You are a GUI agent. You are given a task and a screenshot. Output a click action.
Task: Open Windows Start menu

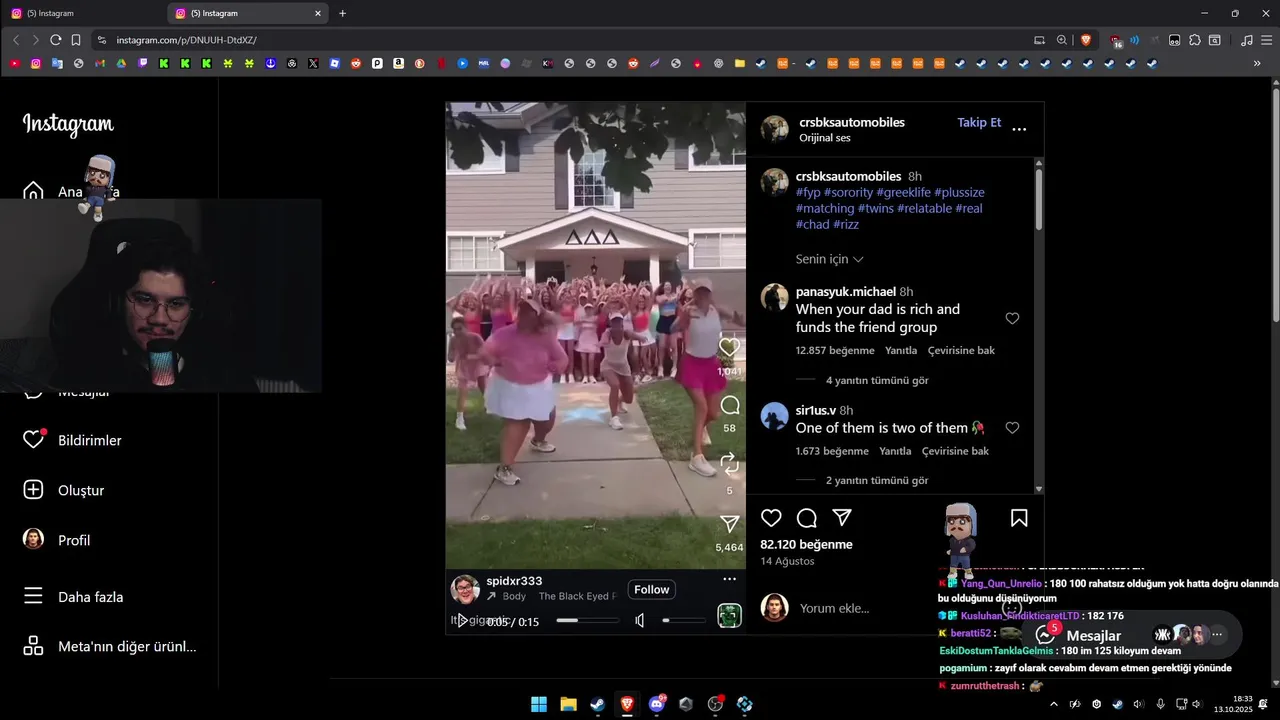pos(539,704)
